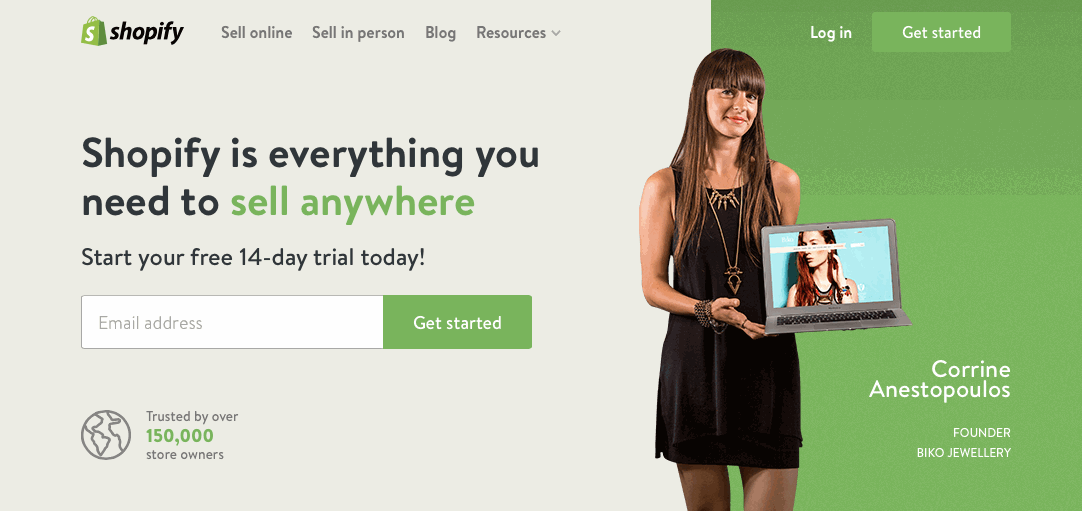Visit the Blog link
This screenshot has width=1082, height=511.
(x=440, y=32)
